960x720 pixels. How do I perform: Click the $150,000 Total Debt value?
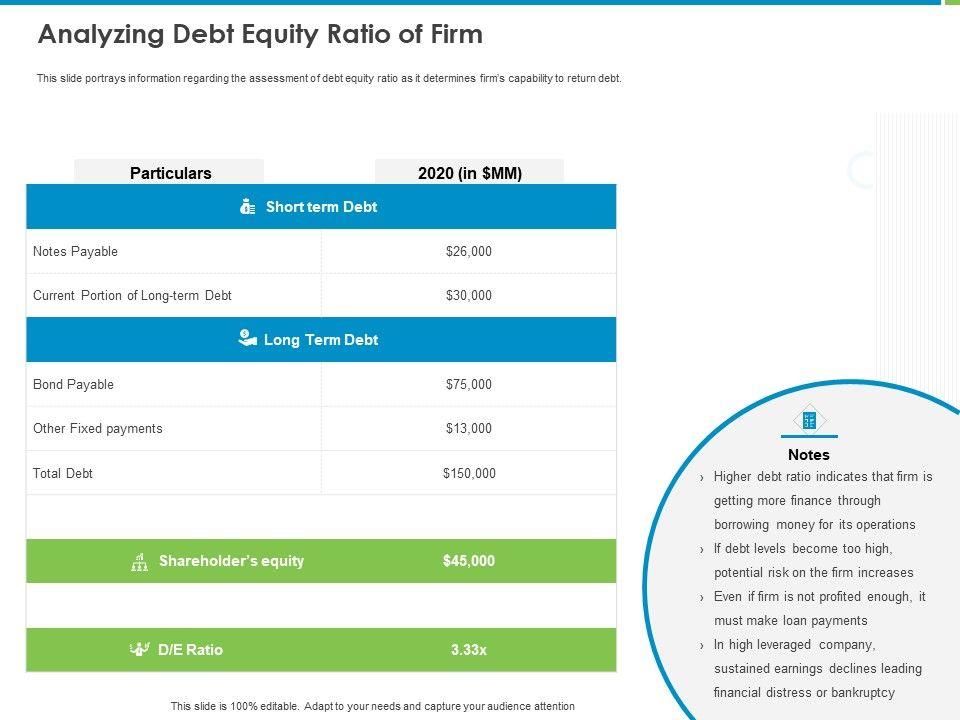(469, 474)
